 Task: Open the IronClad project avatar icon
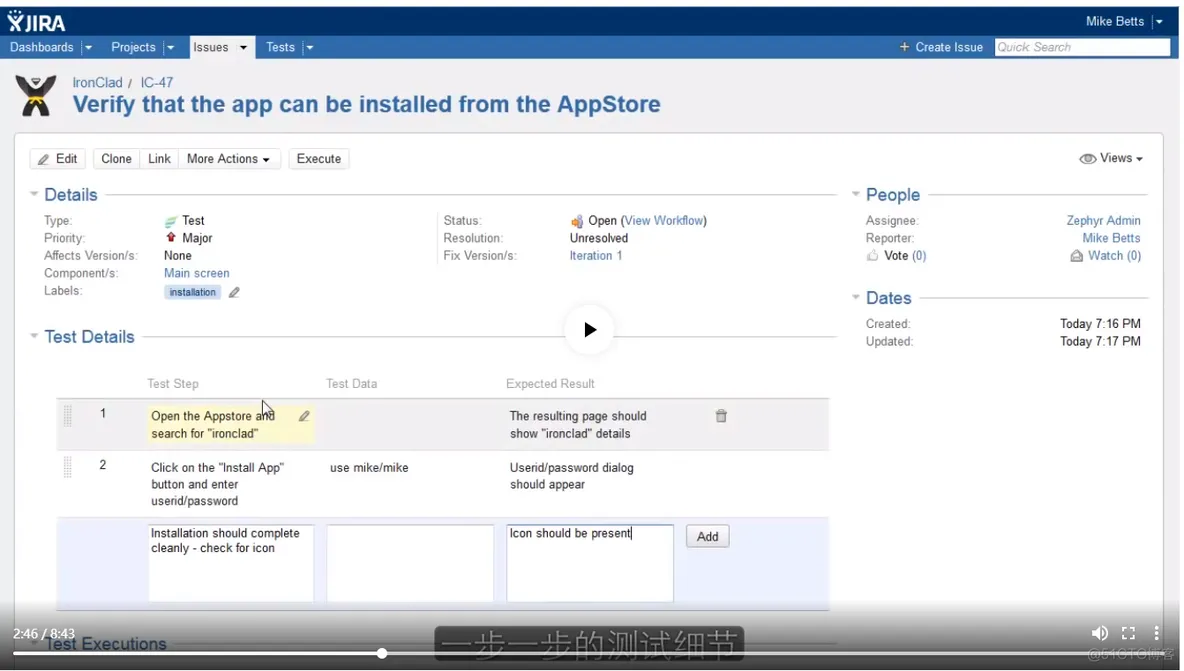[35, 96]
